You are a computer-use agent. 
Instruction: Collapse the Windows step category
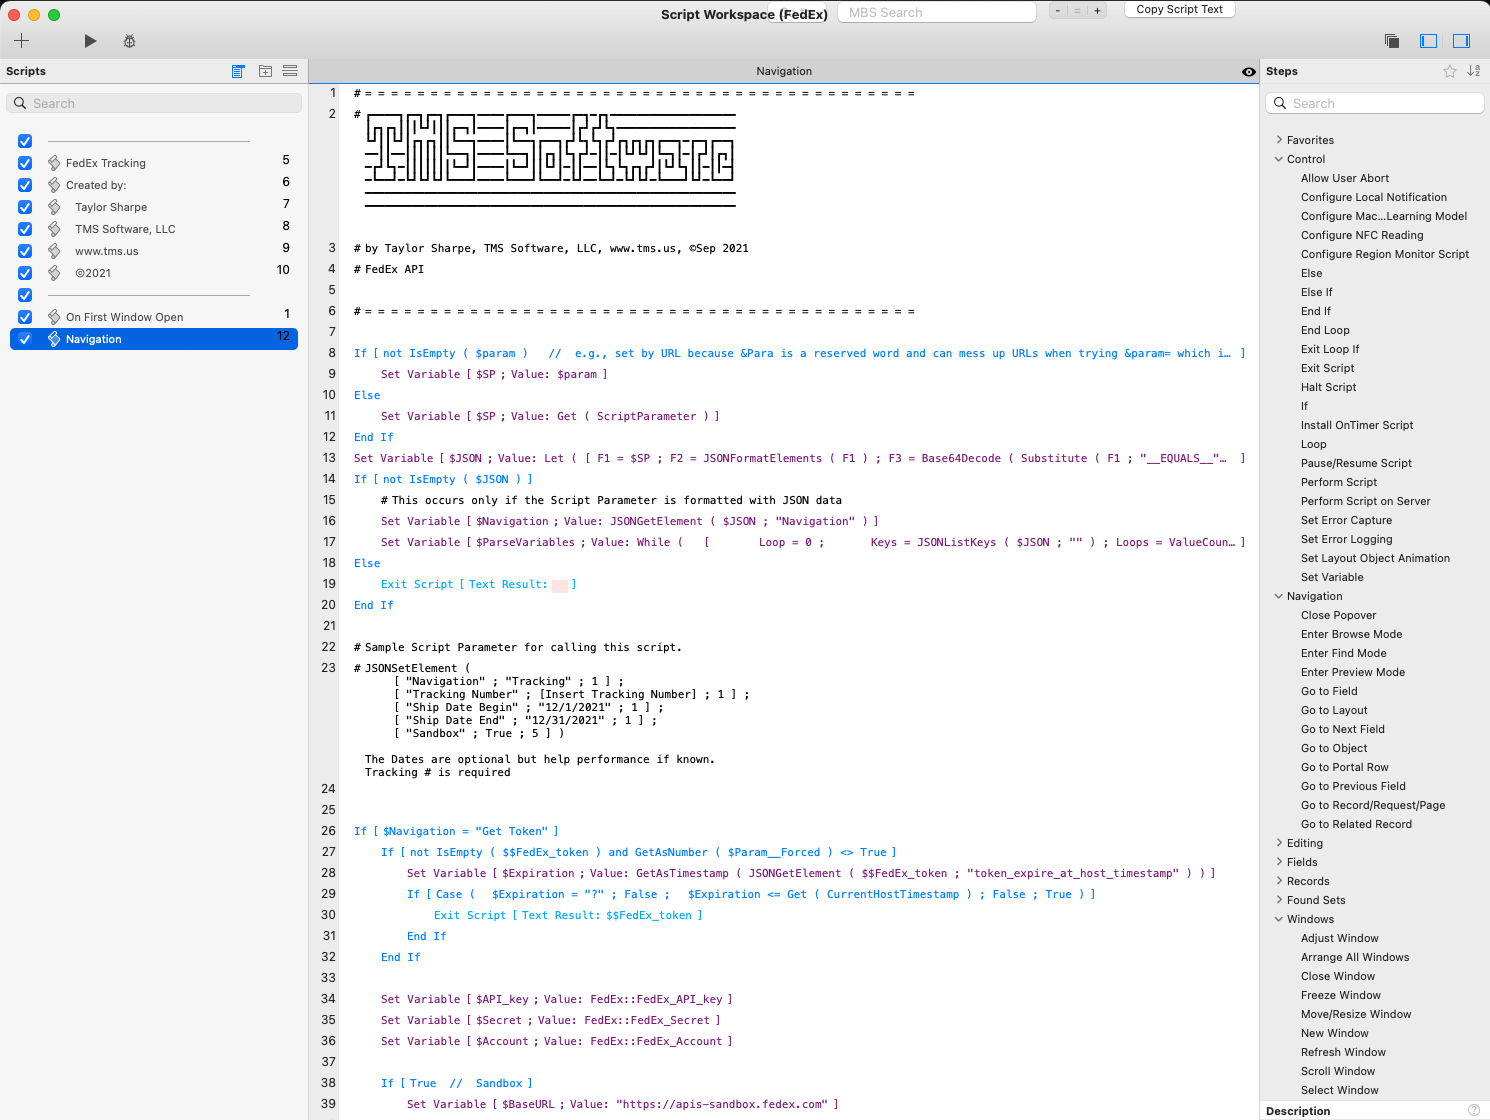(x=1279, y=919)
